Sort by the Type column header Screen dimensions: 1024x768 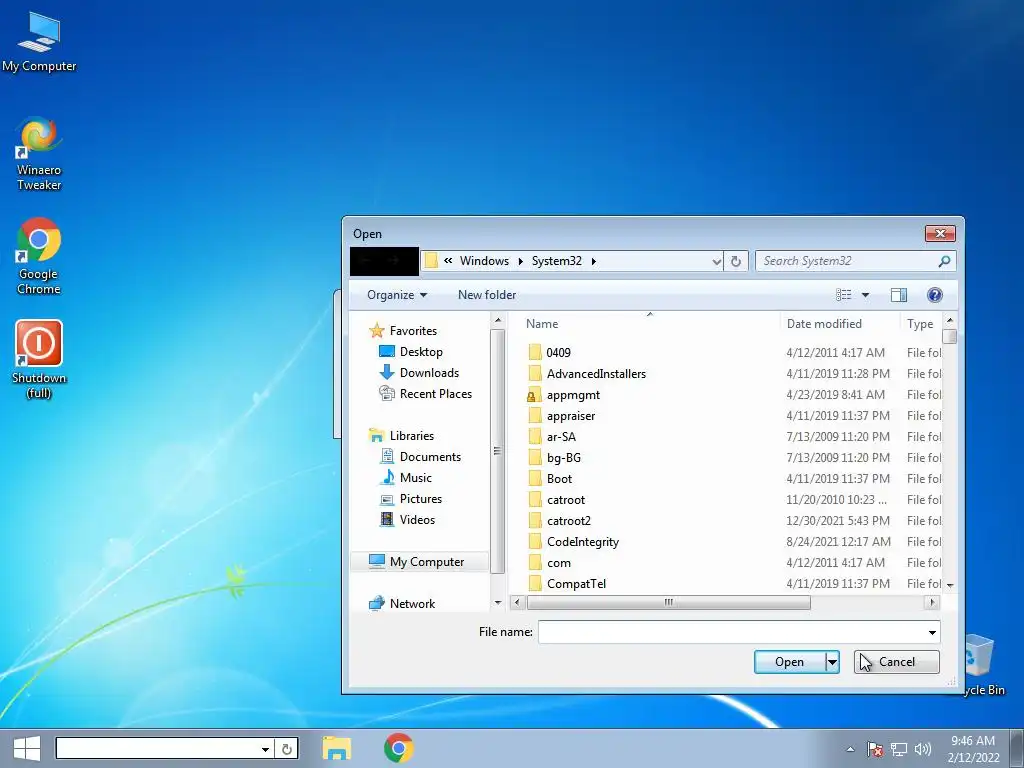tap(921, 324)
